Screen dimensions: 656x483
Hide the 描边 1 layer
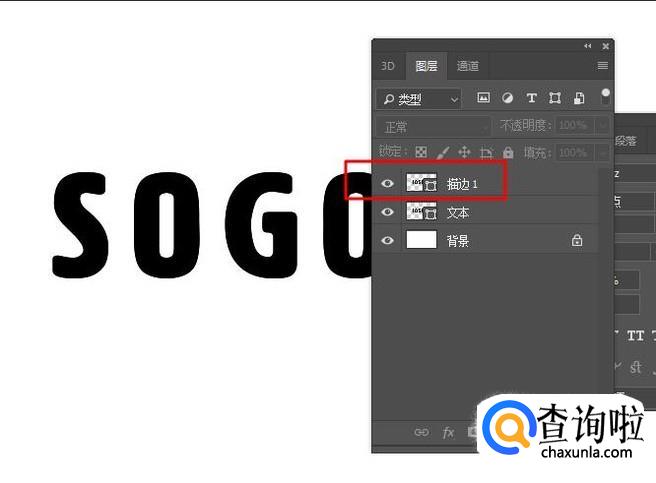[387, 184]
